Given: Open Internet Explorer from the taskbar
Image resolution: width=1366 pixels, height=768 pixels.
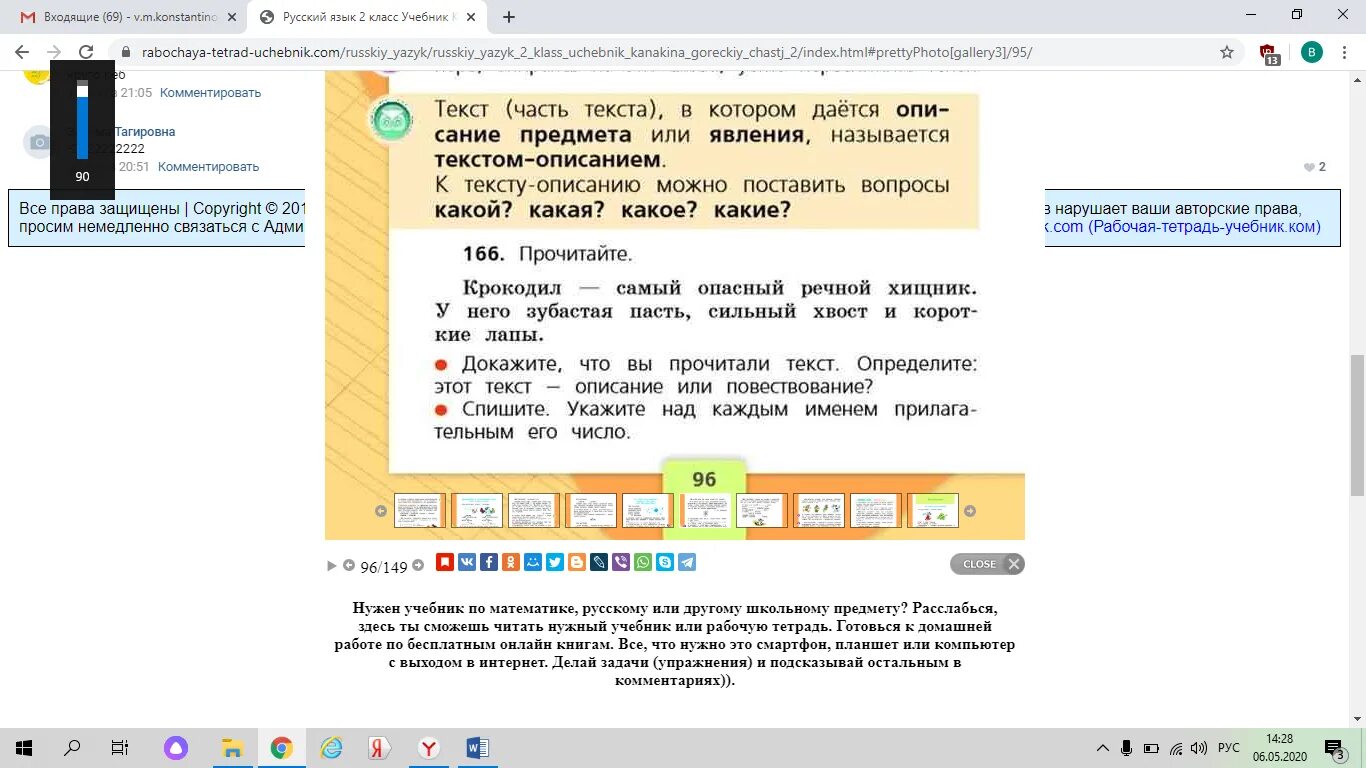Looking at the screenshot, I should point(331,748).
